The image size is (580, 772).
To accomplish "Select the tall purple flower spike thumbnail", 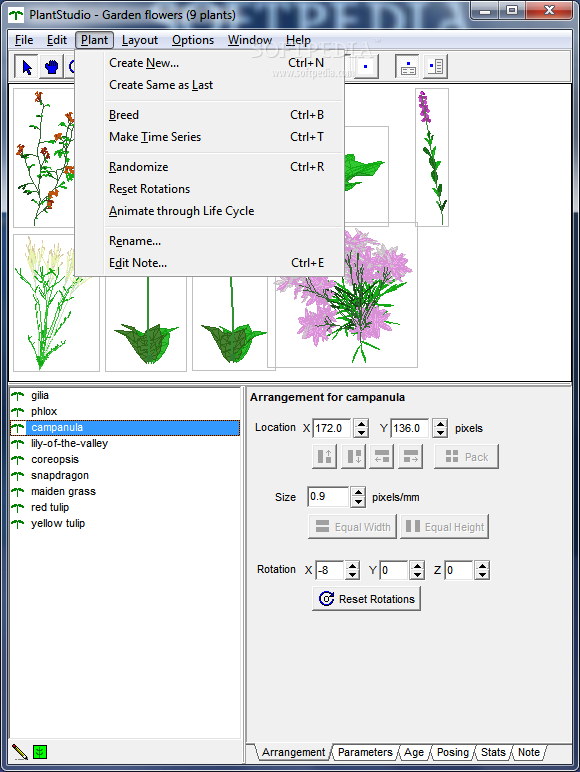I will pos(432,157).
